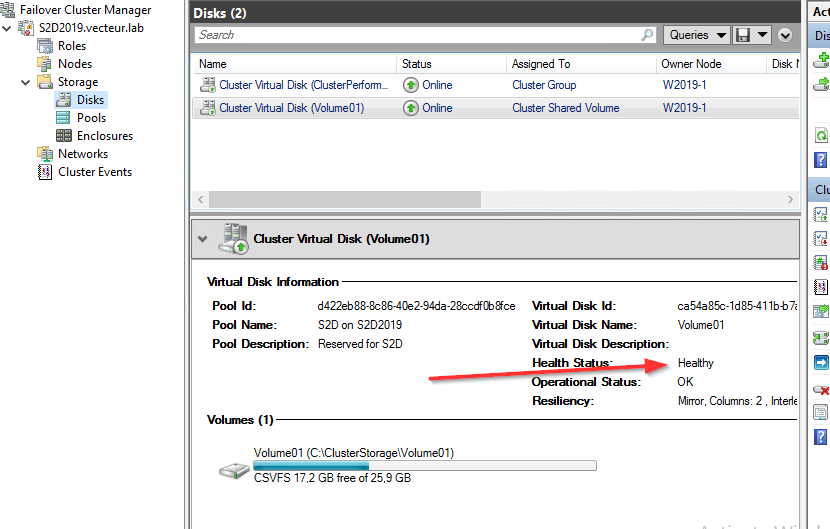This screenshot has width=830, height=529.
Task: Click the Add Disk icon in Actions pane
Action: pyautogui.click(x=822, y=59)
